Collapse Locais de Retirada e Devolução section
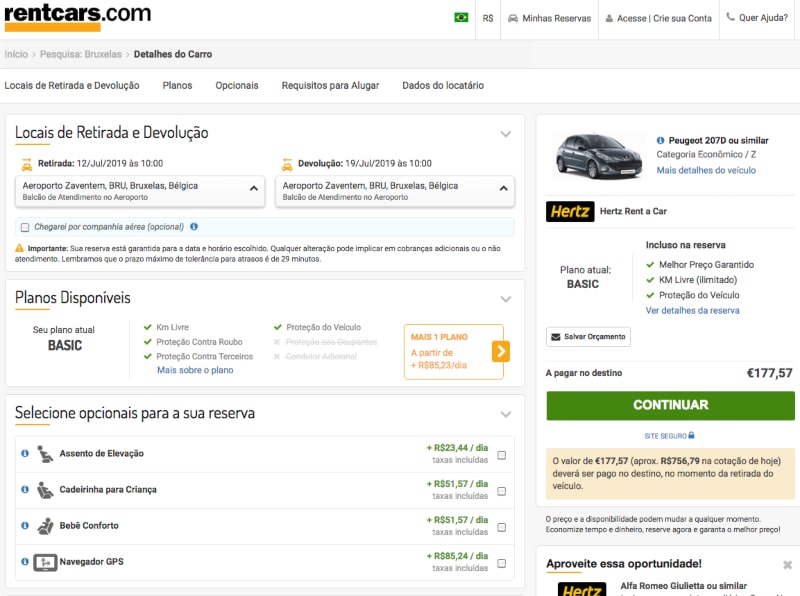The width and height of the screenshot is (800, 596). point(506,134)
